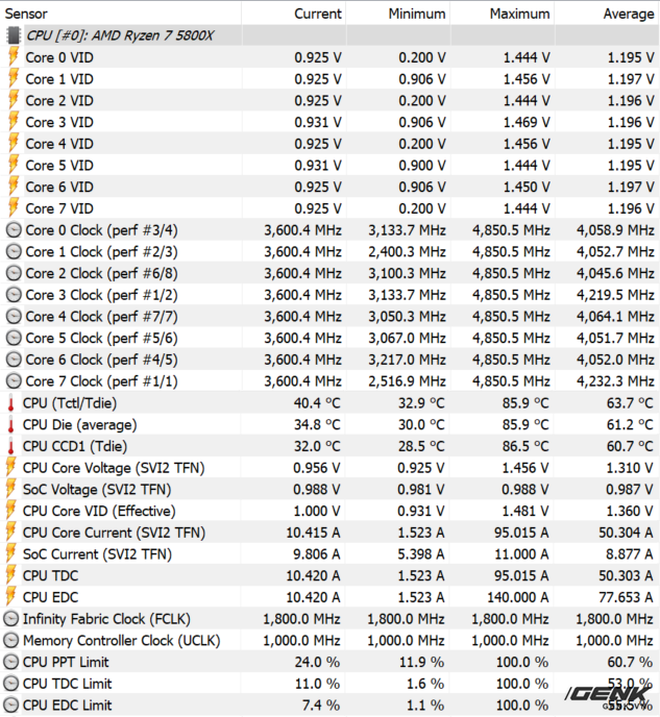Select the CPU PPT Limit label
Screen dimensions: 660x717
66,662
